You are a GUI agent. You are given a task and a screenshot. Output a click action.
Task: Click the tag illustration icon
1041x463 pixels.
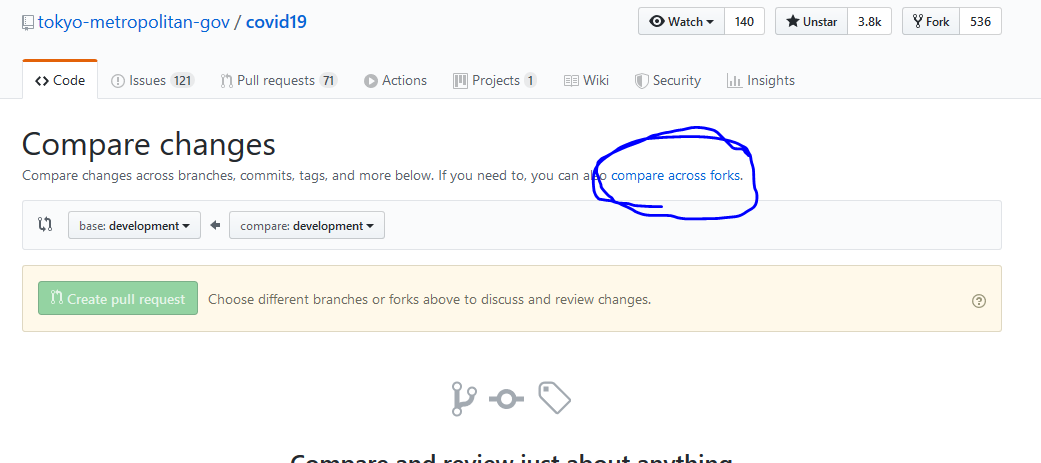point(554,397)
